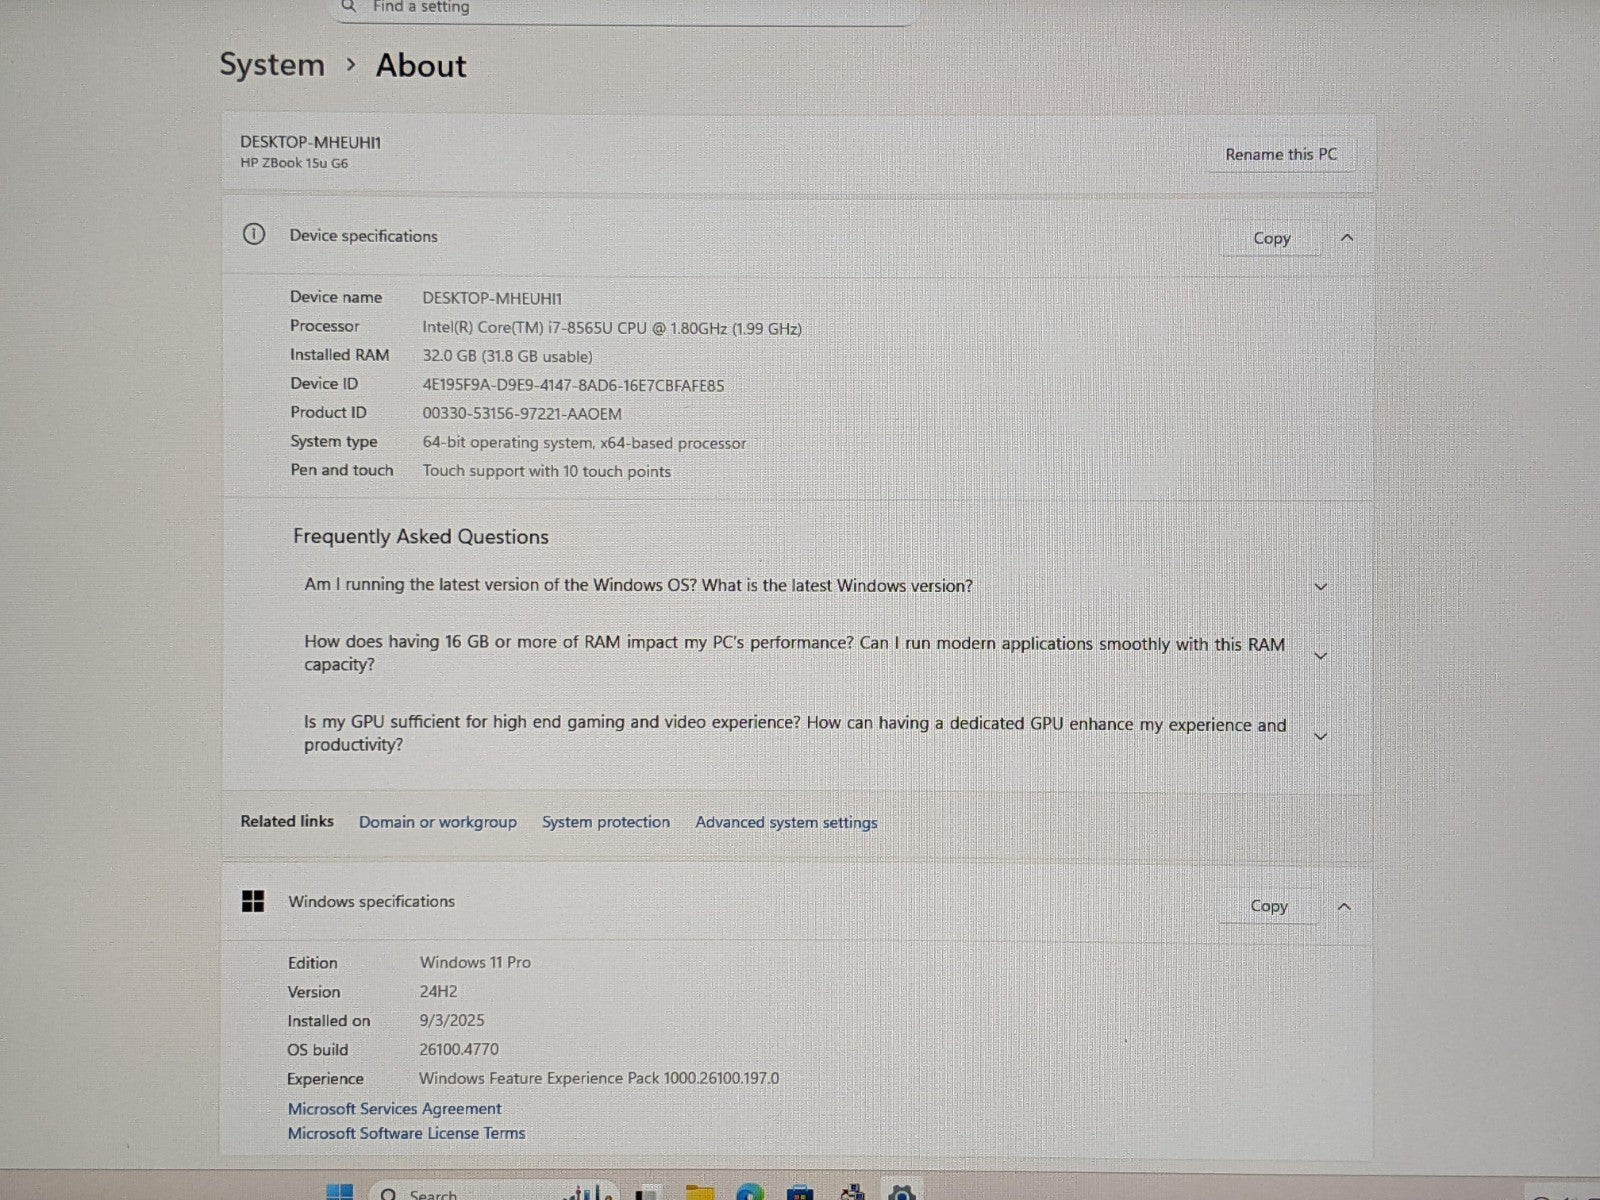Expand the 16 GB RAM performance FAQ
The image size is (1600, 1200).
point(1320,656)
